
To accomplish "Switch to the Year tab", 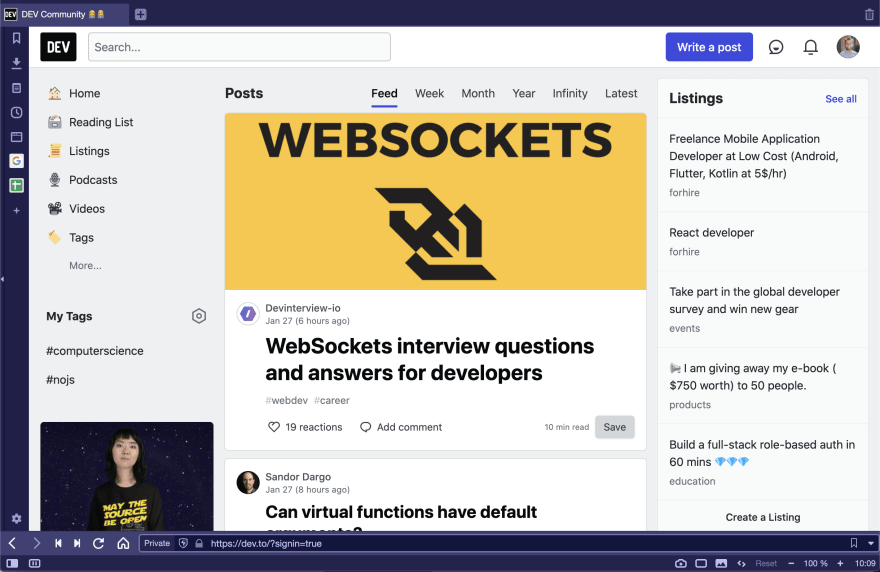I will click(x=524, y=93).
